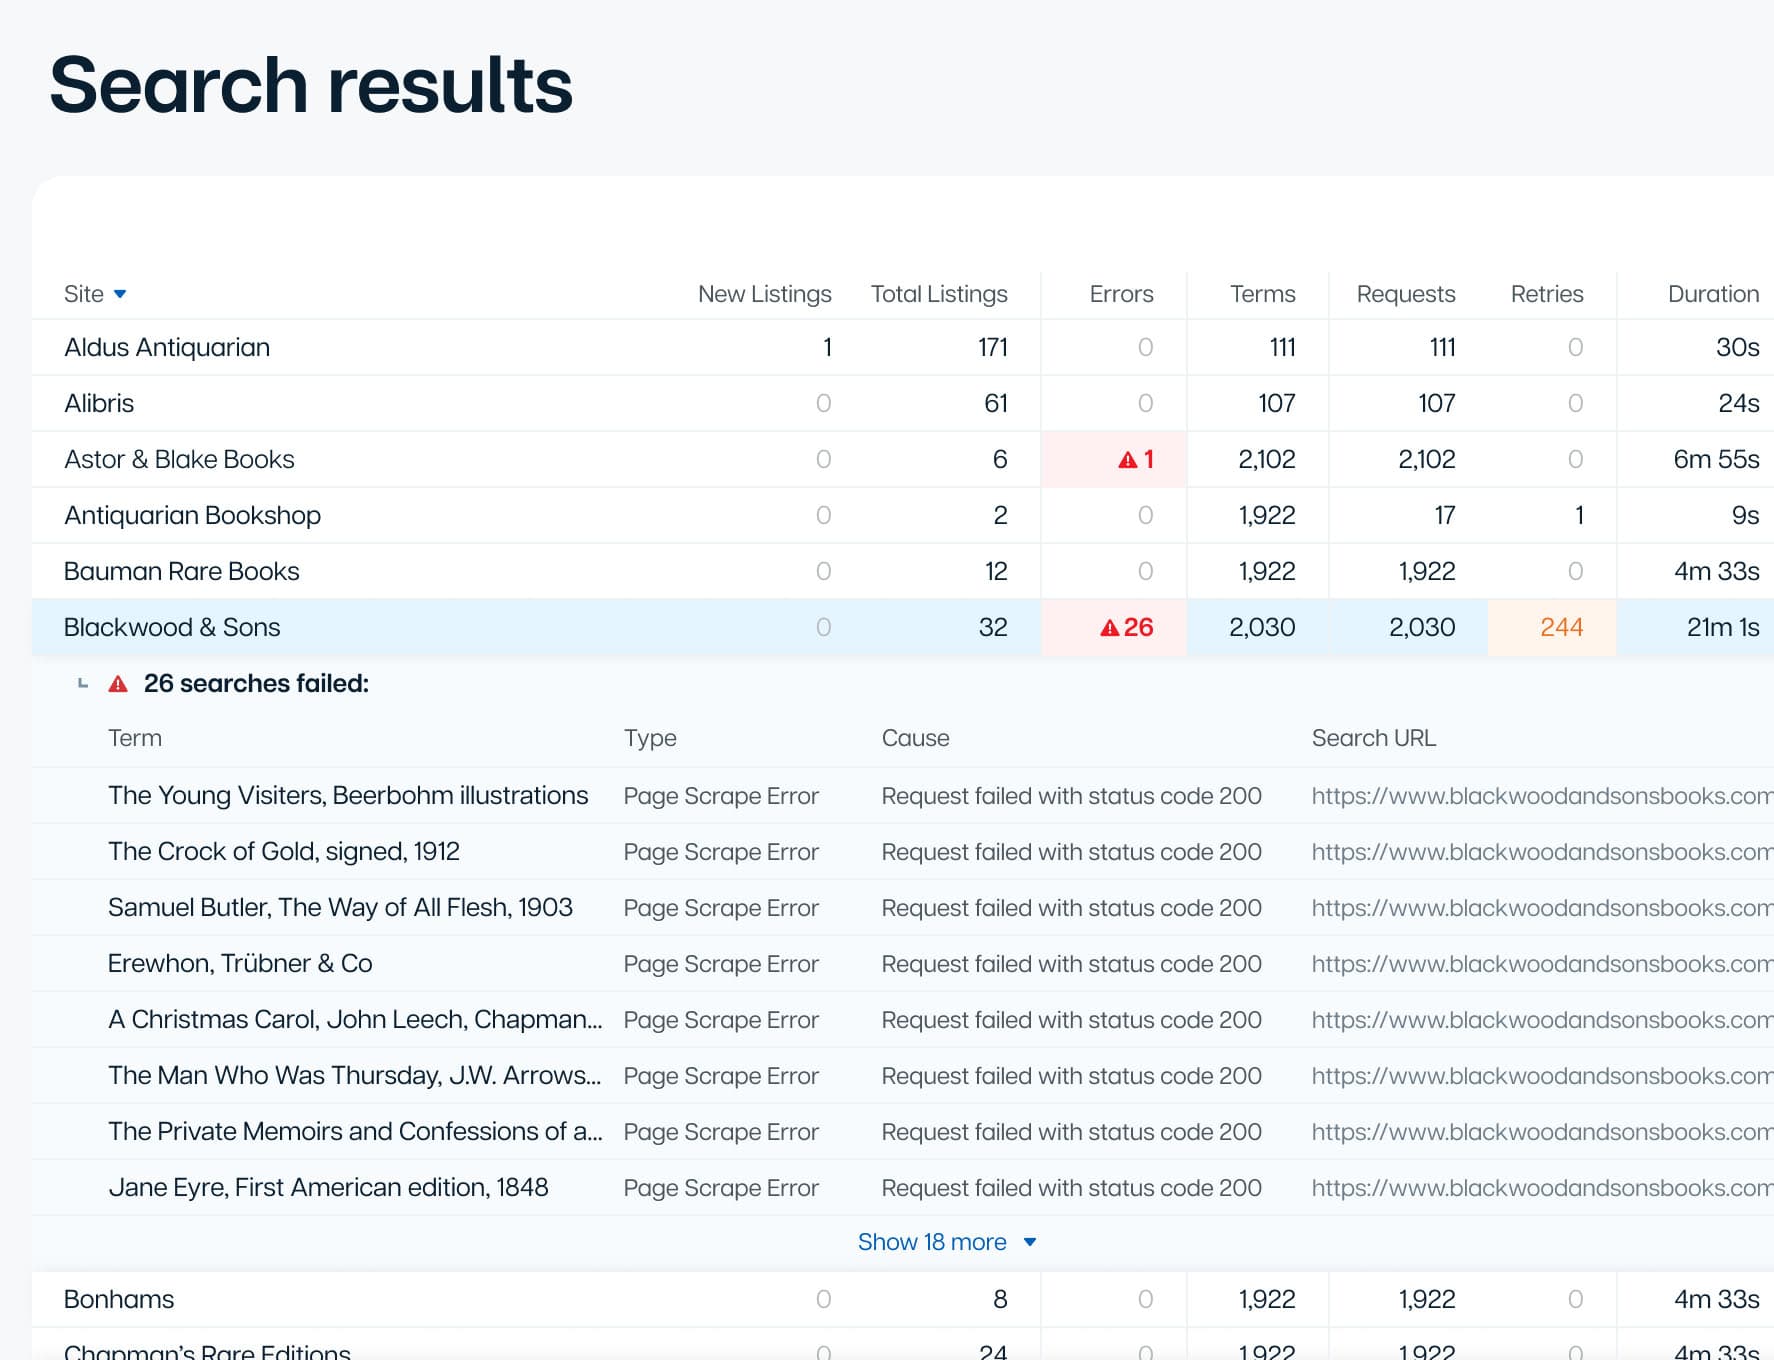Sort by Duration column header
This screenshot has height=1360, width=1774.
click(x=1713, y=294)
